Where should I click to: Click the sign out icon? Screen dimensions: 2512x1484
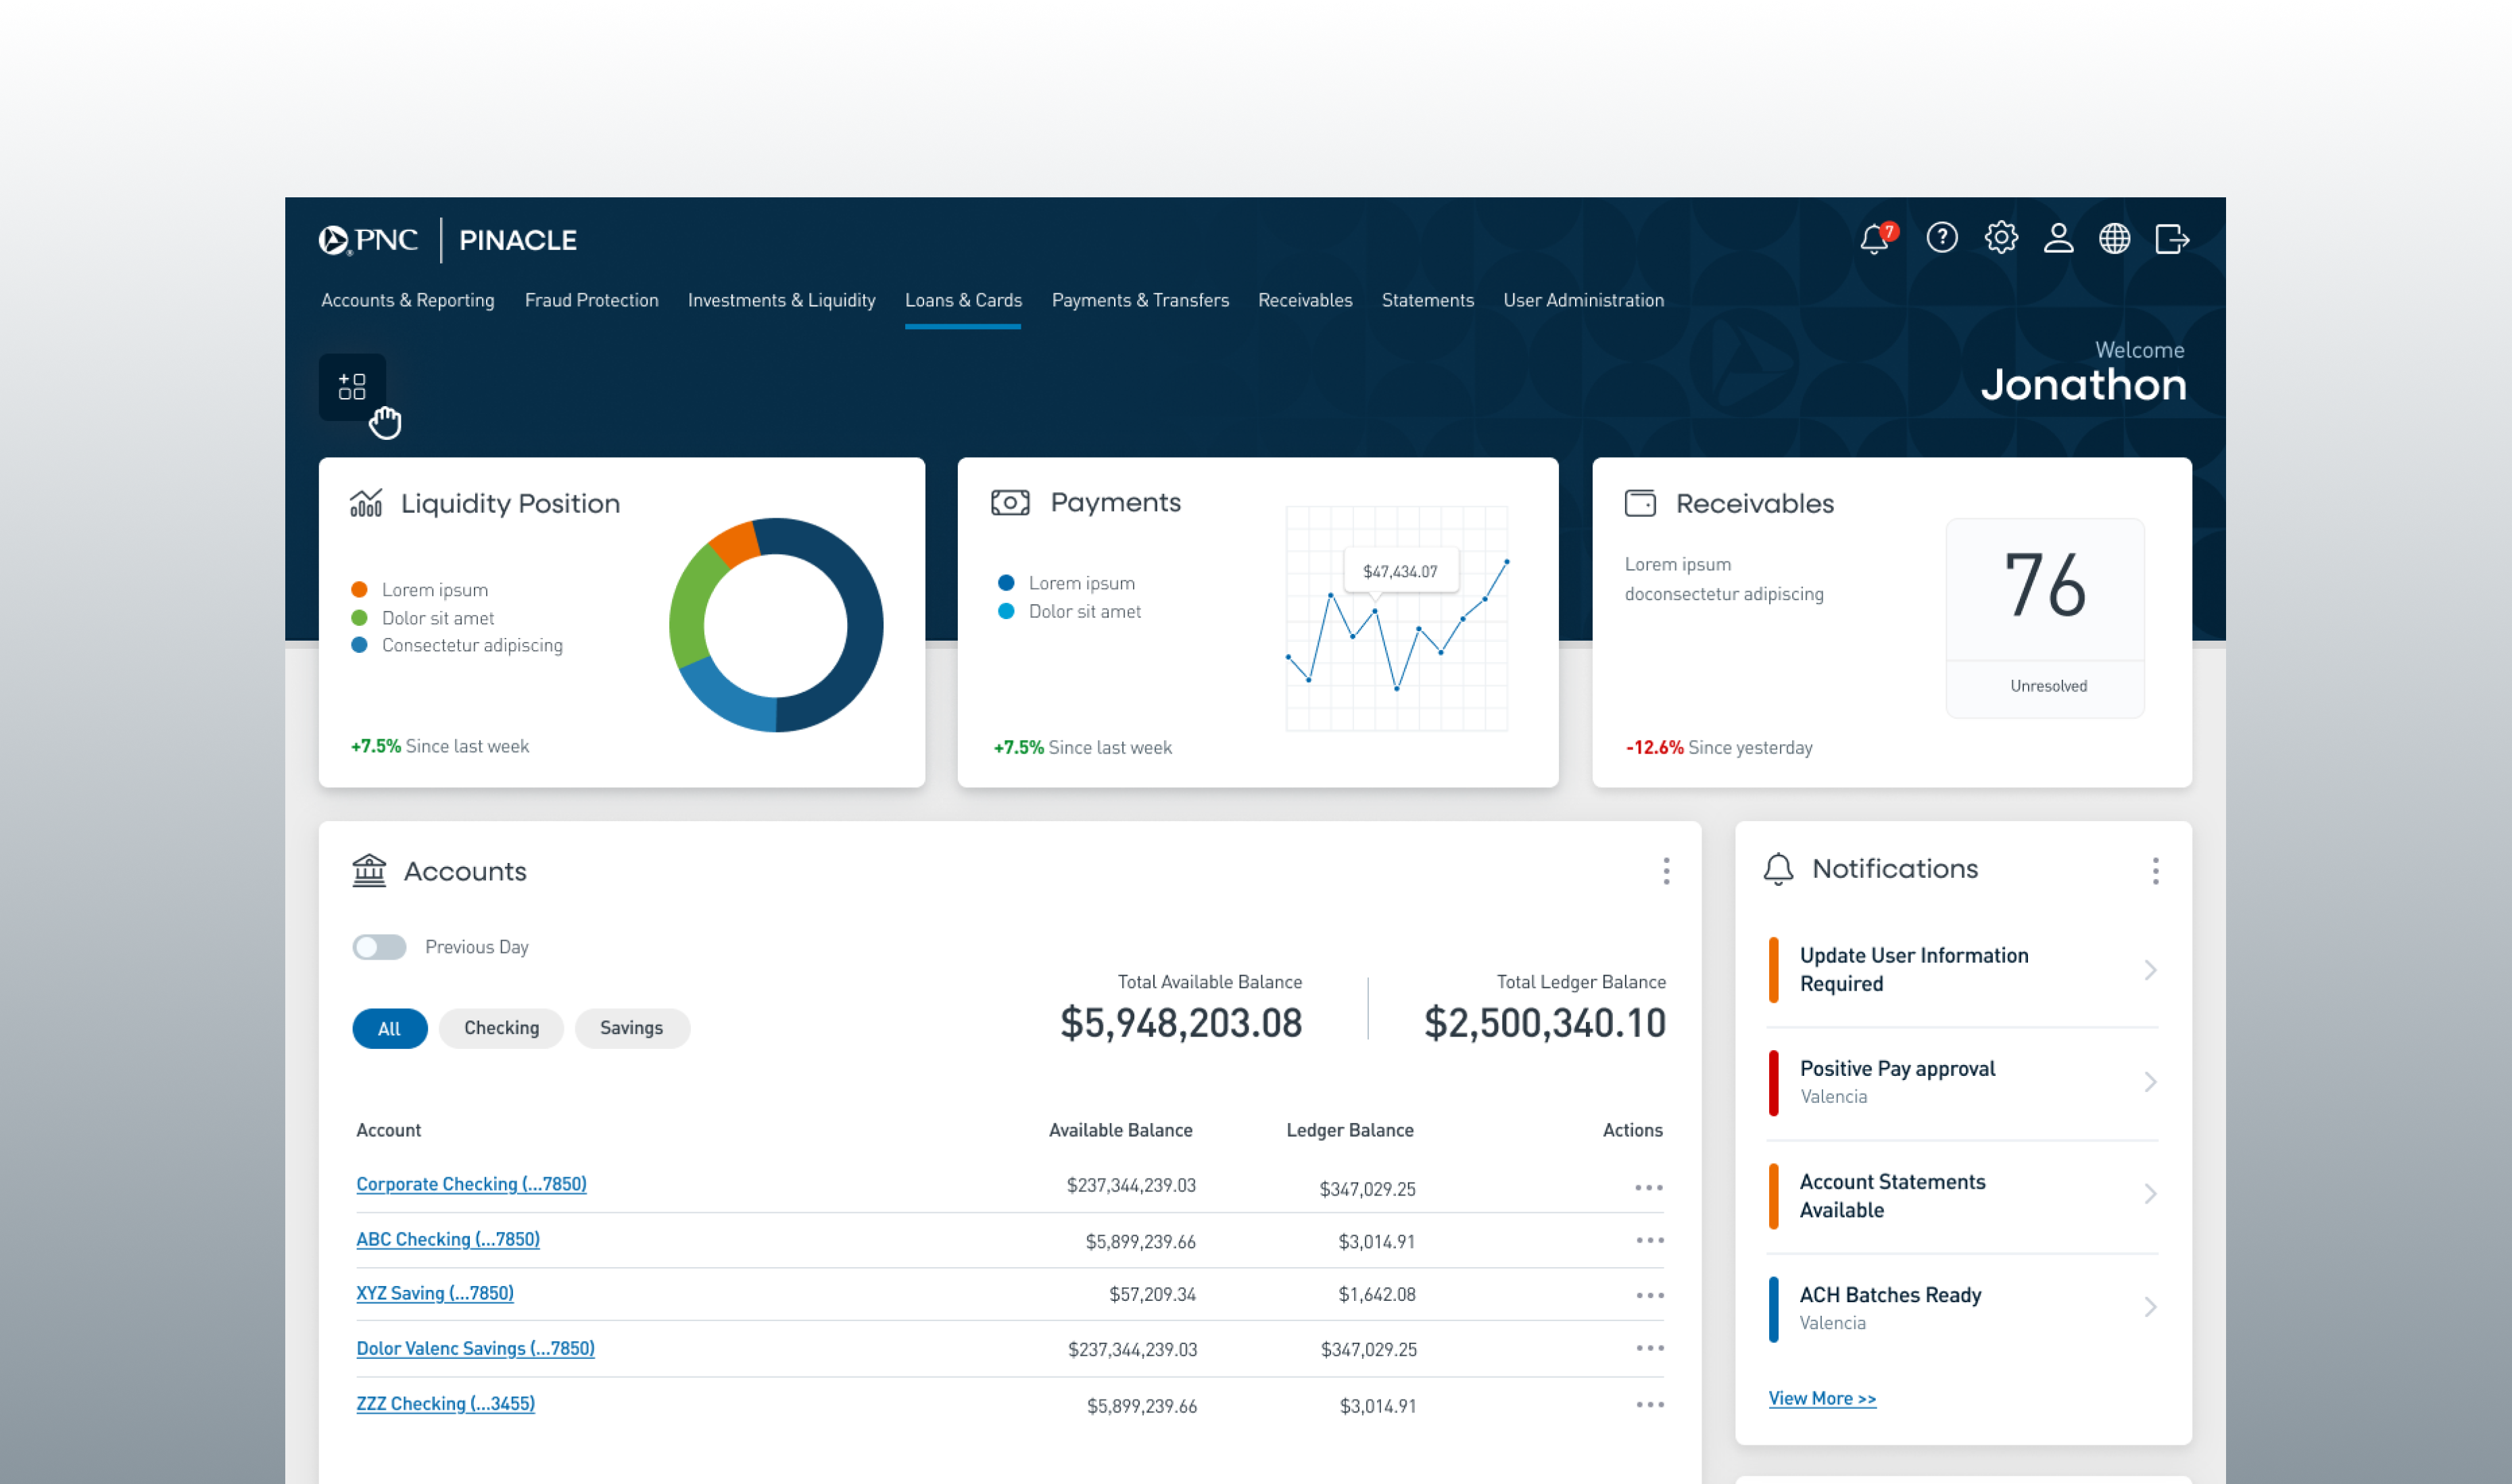(x=2173, y=238)
